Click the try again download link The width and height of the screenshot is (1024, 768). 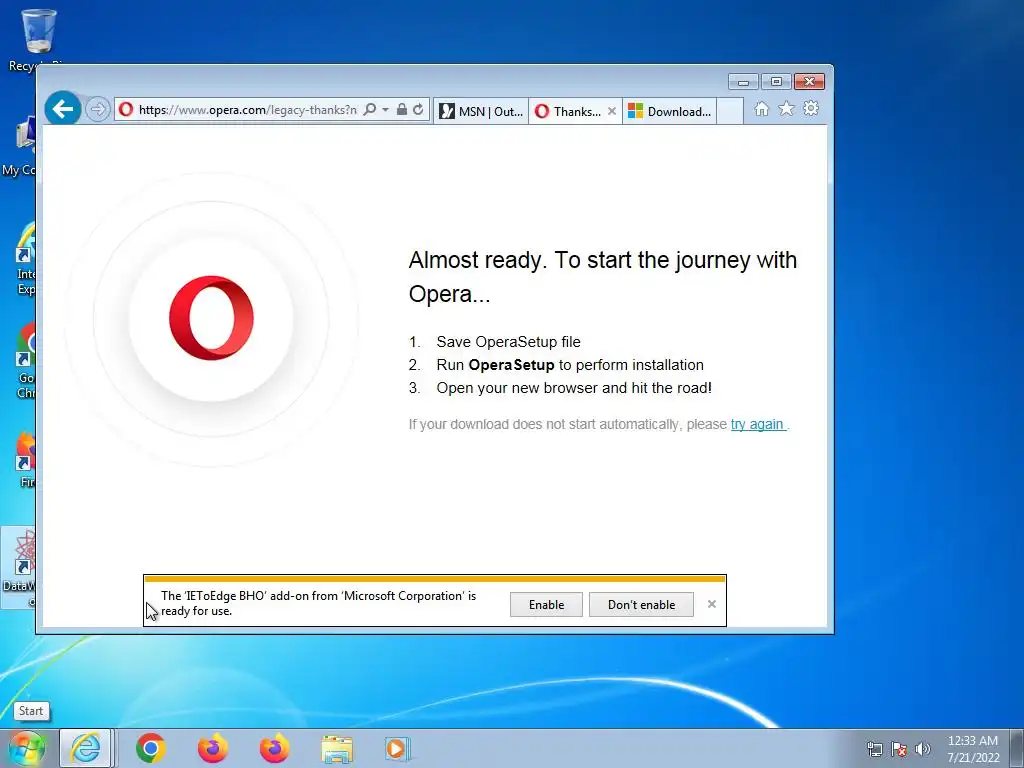[758, 424]
